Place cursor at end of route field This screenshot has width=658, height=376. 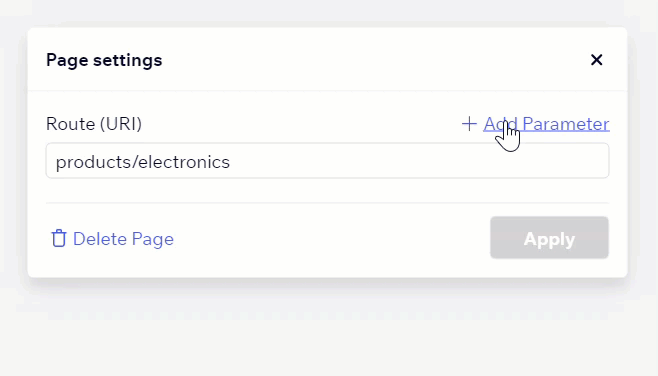(420, 162)
